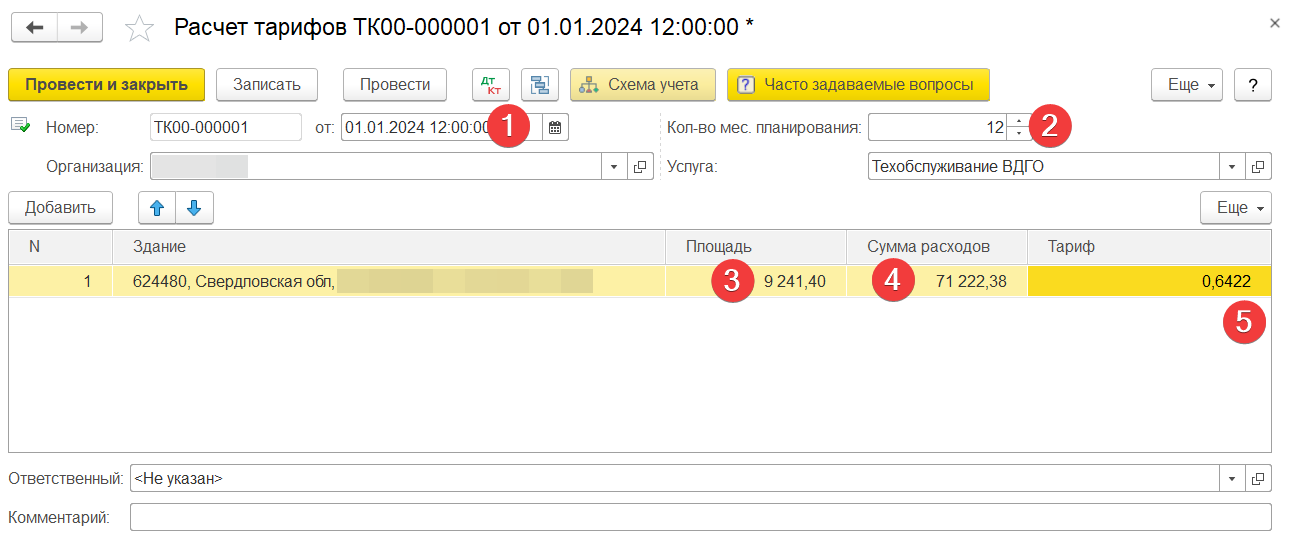Image resolution: width=1290 pixels, height=539 pixels.
Task: Select the row number 1 cell
Action: pyautogui.click(x=60, y=282)
